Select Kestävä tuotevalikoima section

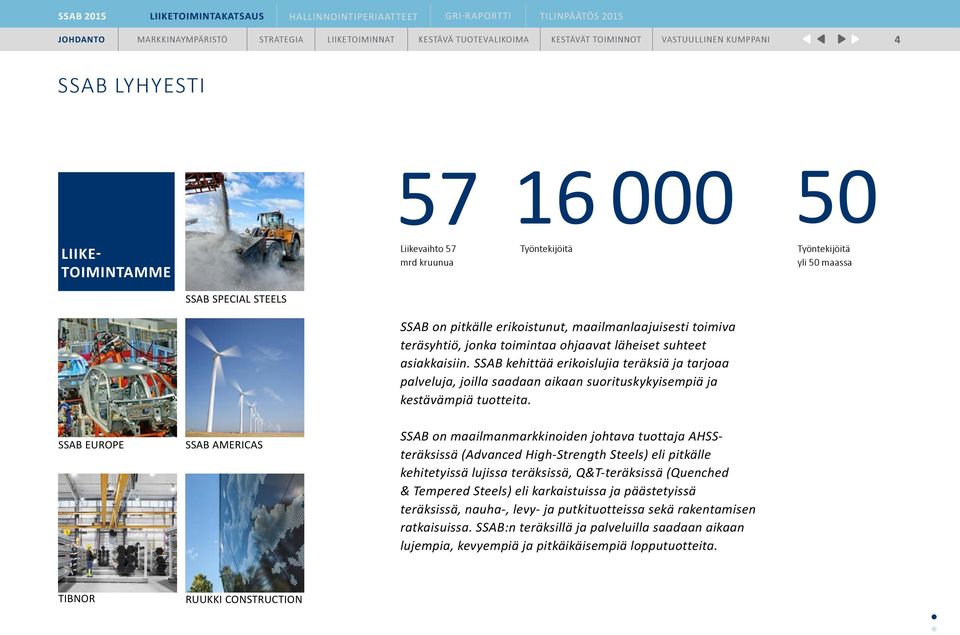tap(473, 39)
